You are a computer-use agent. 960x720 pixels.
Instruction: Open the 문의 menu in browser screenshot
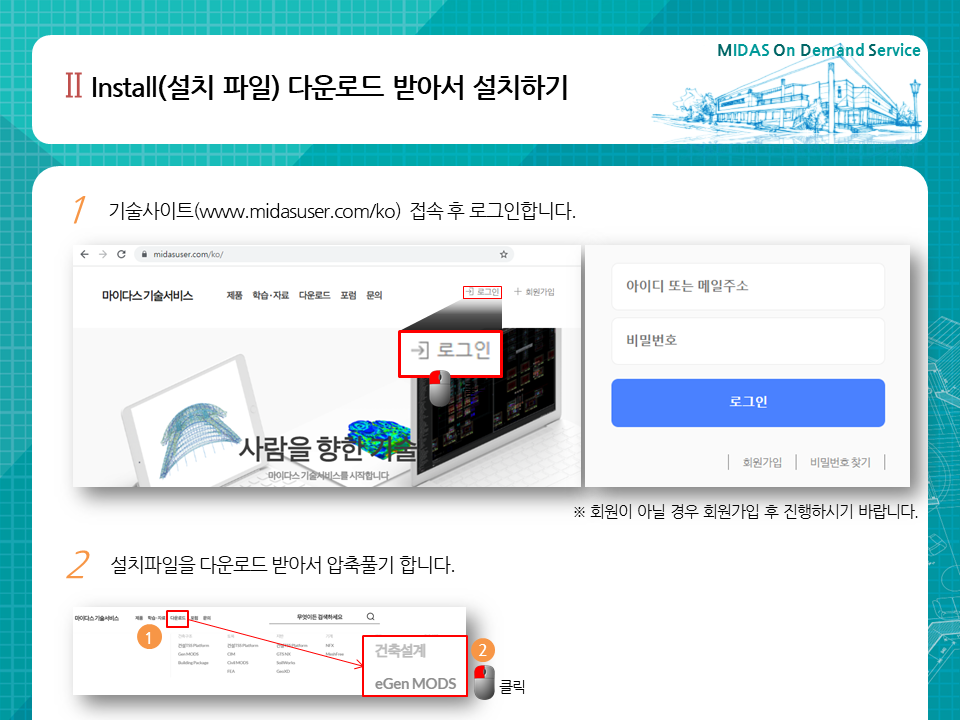374,295
